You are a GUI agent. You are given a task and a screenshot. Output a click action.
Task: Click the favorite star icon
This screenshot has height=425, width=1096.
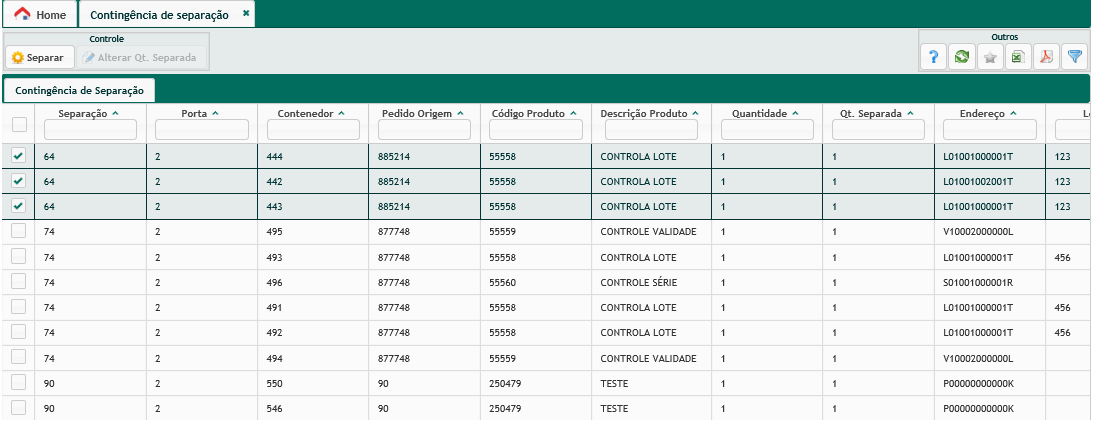pos(989,57)
